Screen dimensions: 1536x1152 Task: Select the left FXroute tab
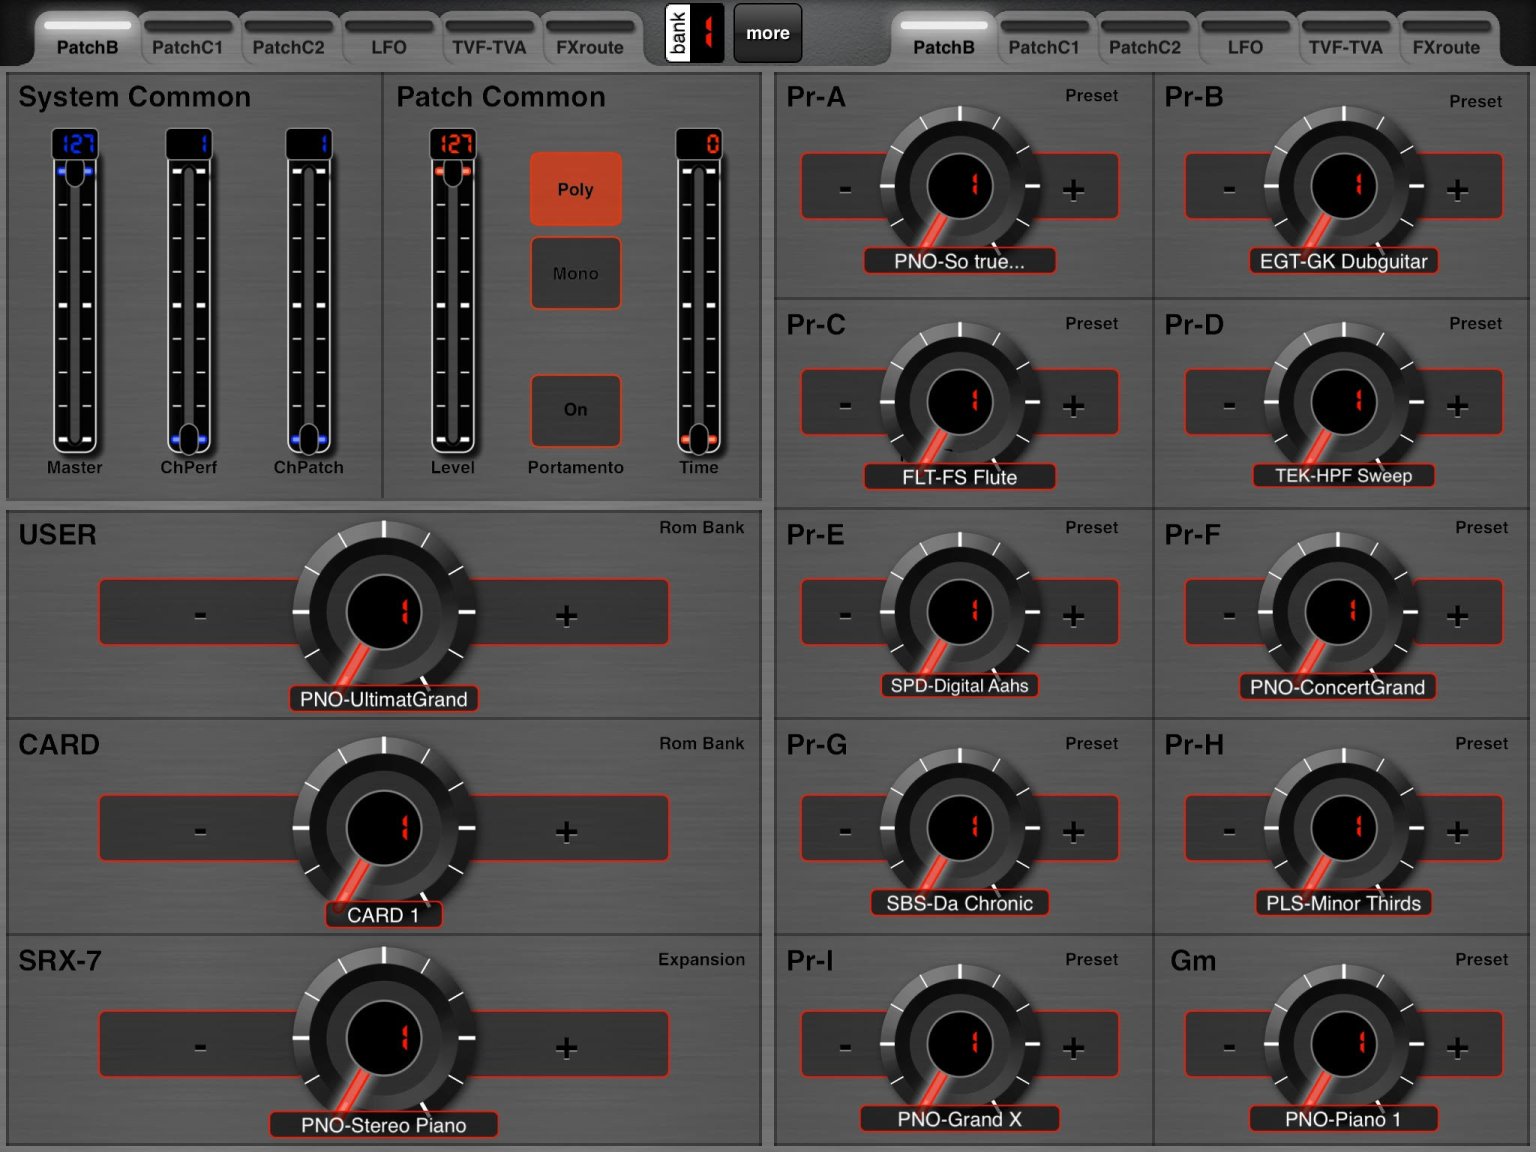point(590,40)
